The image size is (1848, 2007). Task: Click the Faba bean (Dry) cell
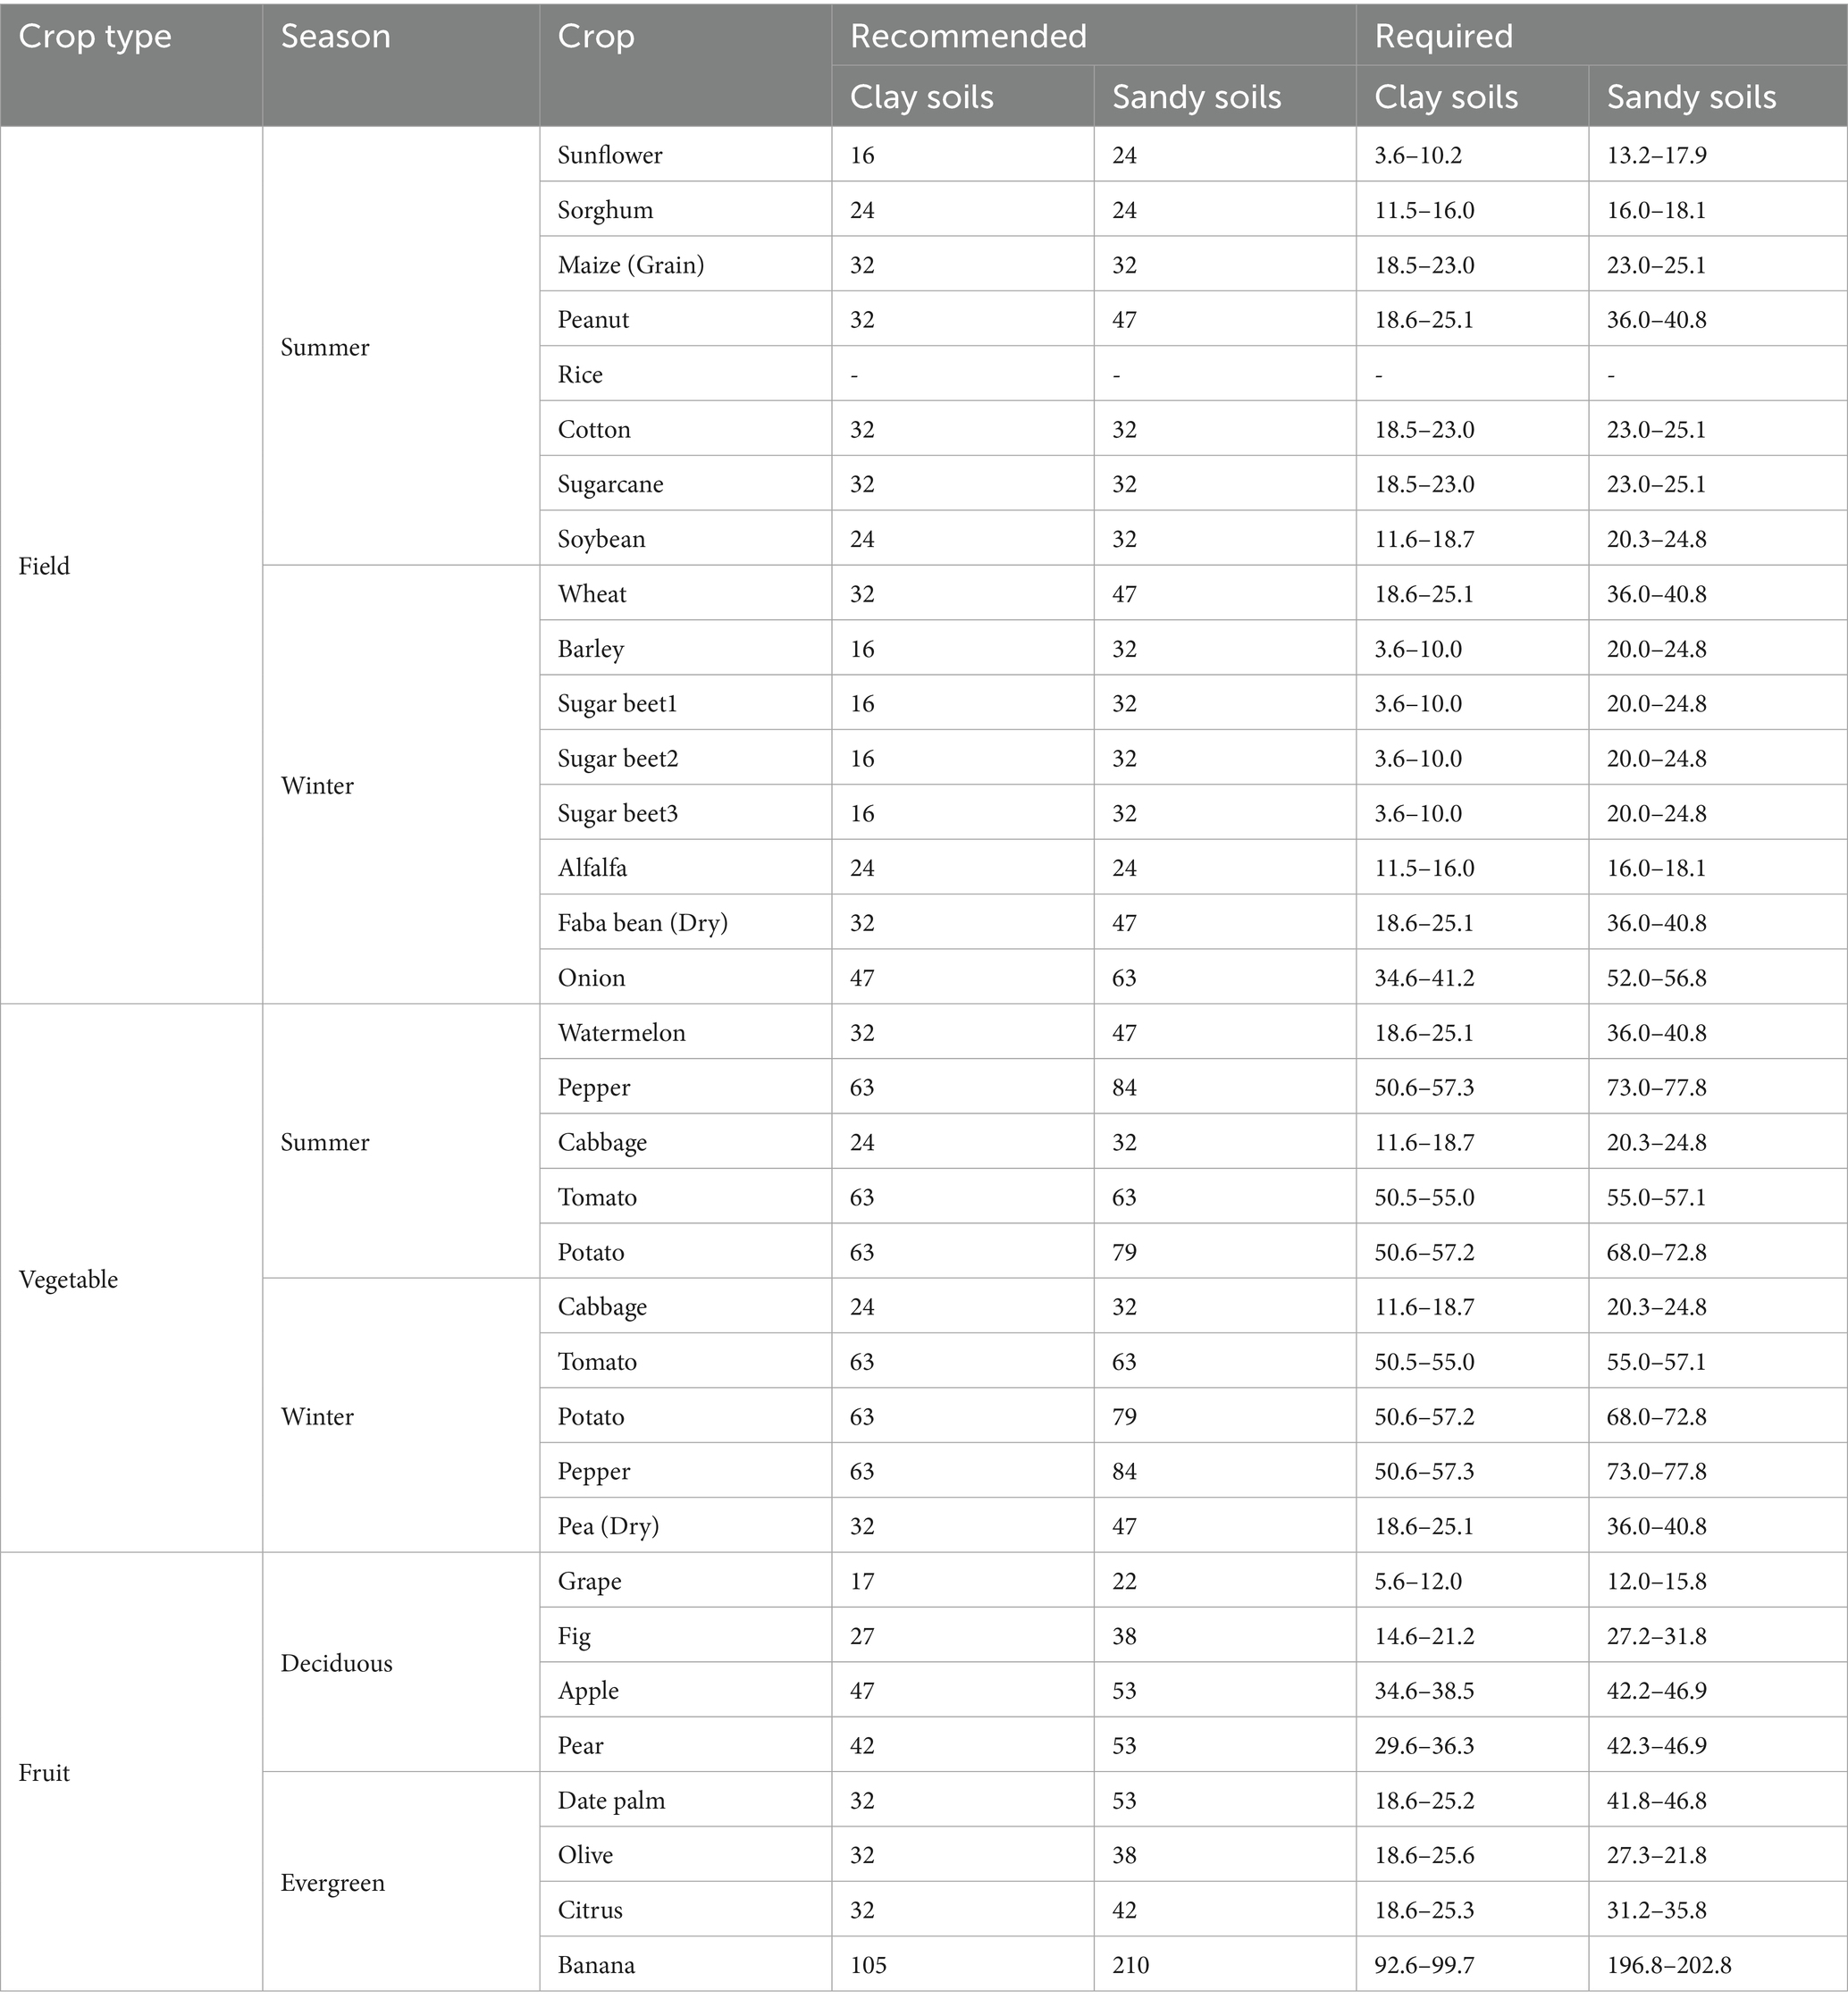tap(642, 923)
